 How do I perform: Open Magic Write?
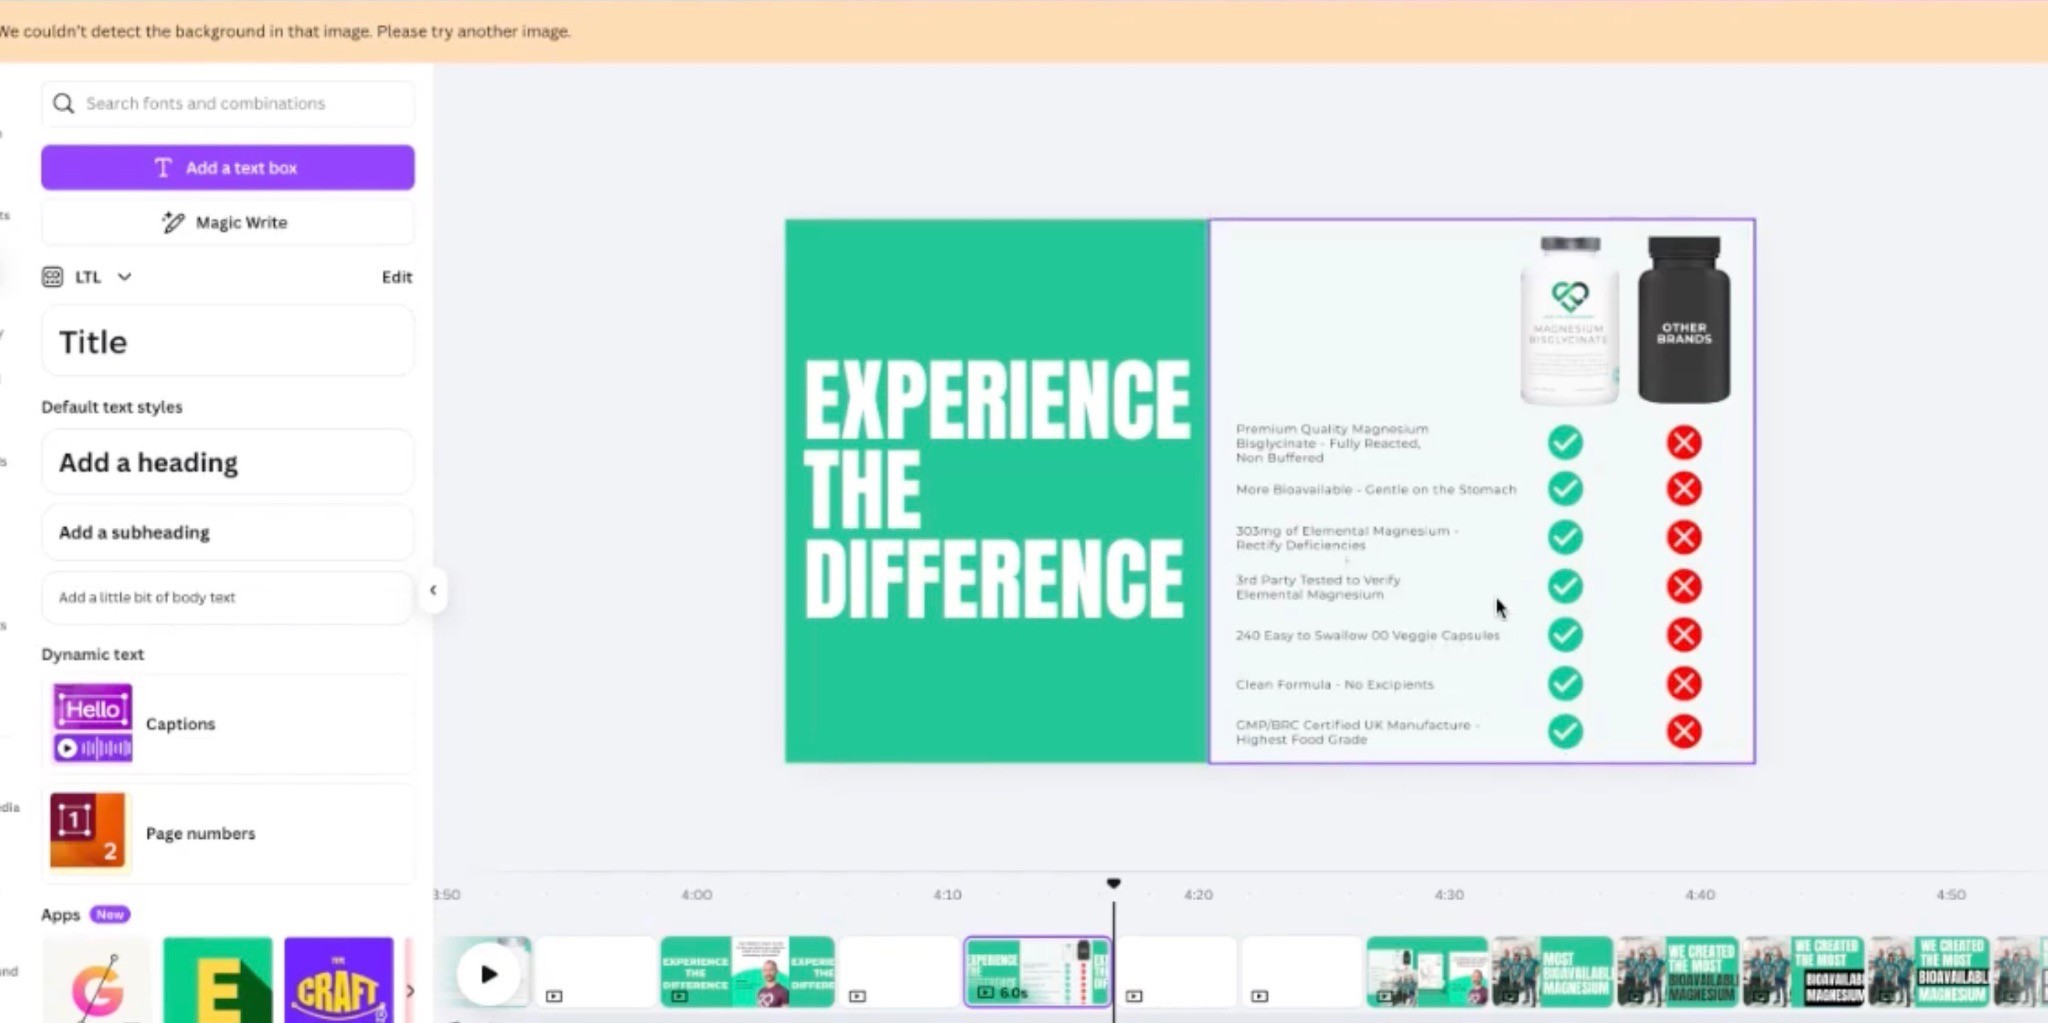228,222
